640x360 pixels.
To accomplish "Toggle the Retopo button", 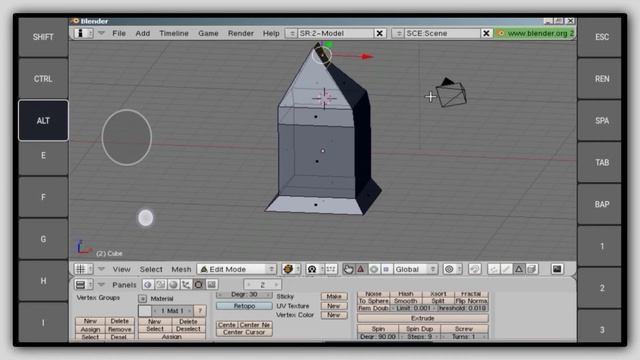I will 244,306.
